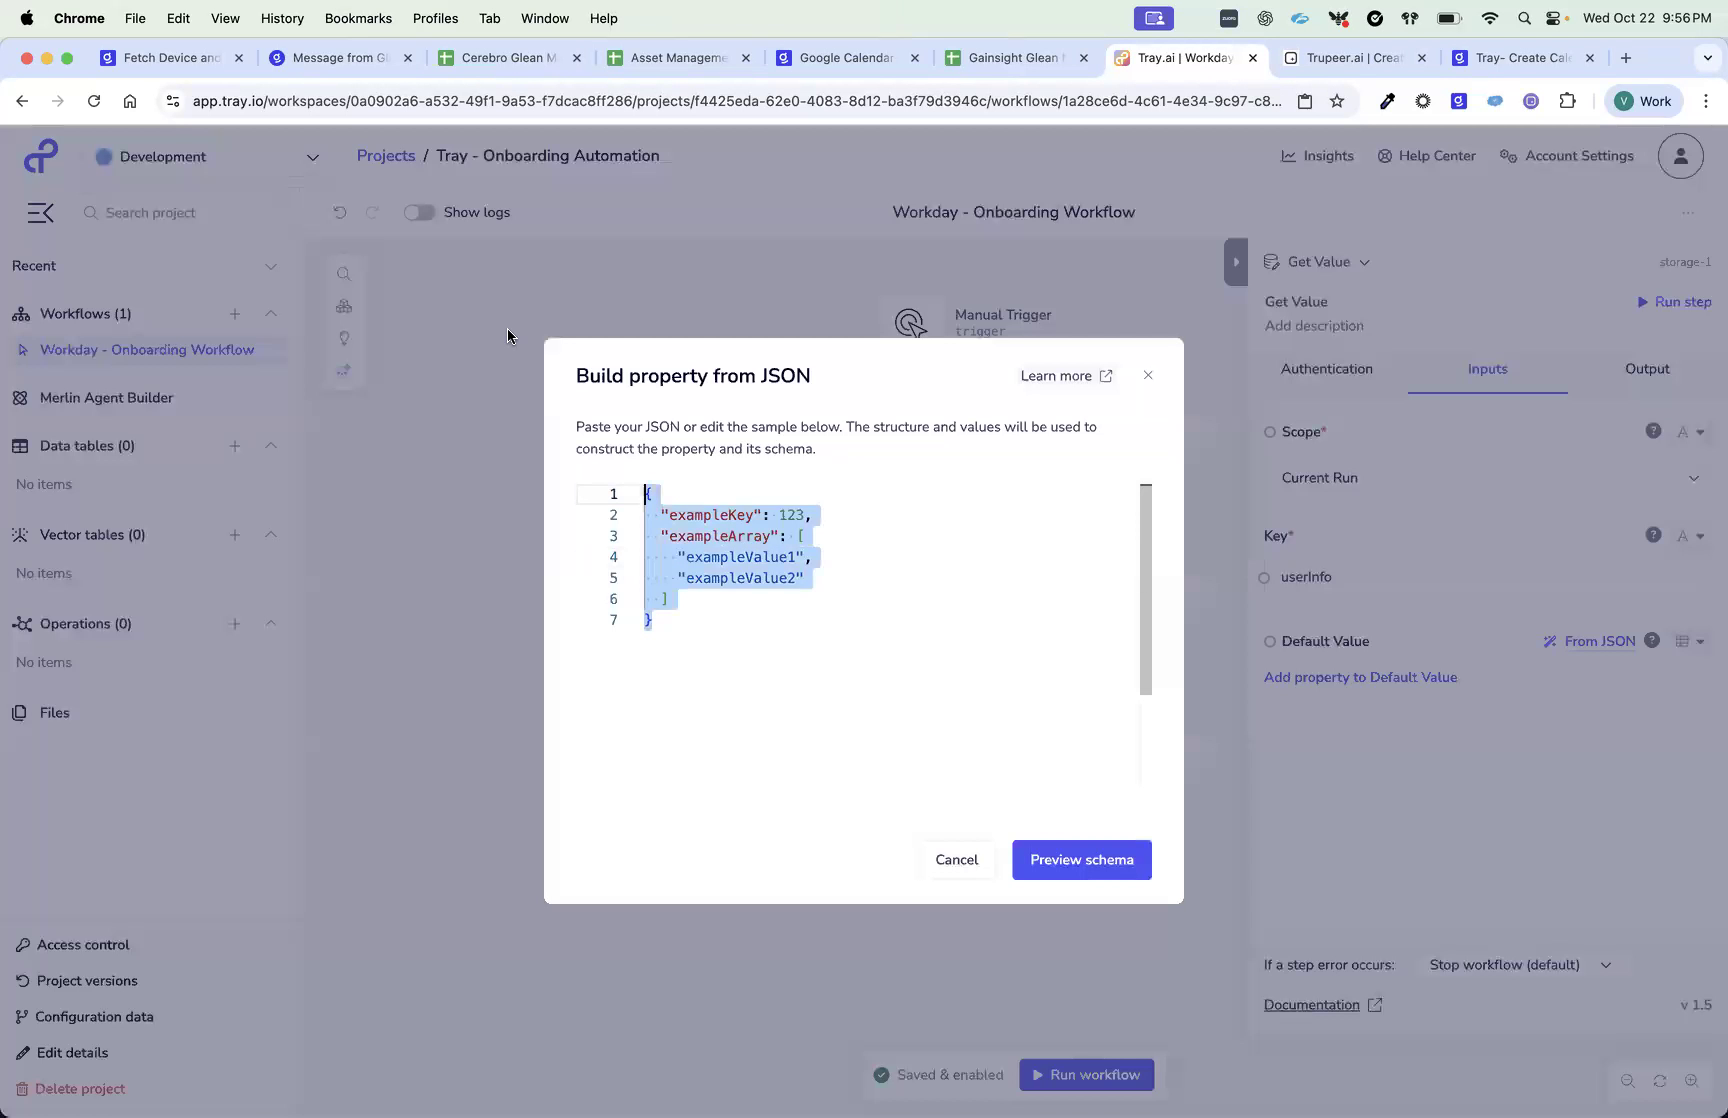Click the lightbulb suggestions icon

click(344, 338)
